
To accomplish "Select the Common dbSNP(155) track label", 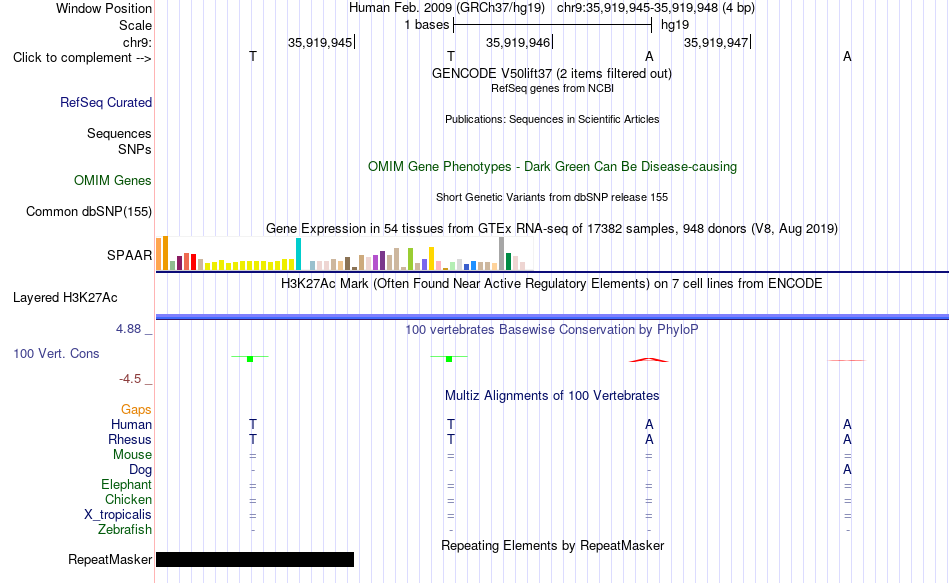I will pos(89,212).
